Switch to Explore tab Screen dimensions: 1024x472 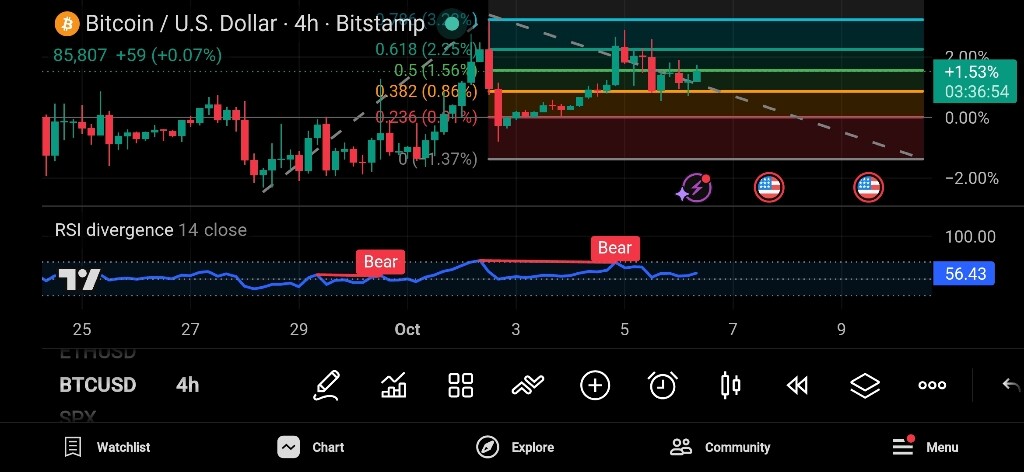tap(515, 447)
